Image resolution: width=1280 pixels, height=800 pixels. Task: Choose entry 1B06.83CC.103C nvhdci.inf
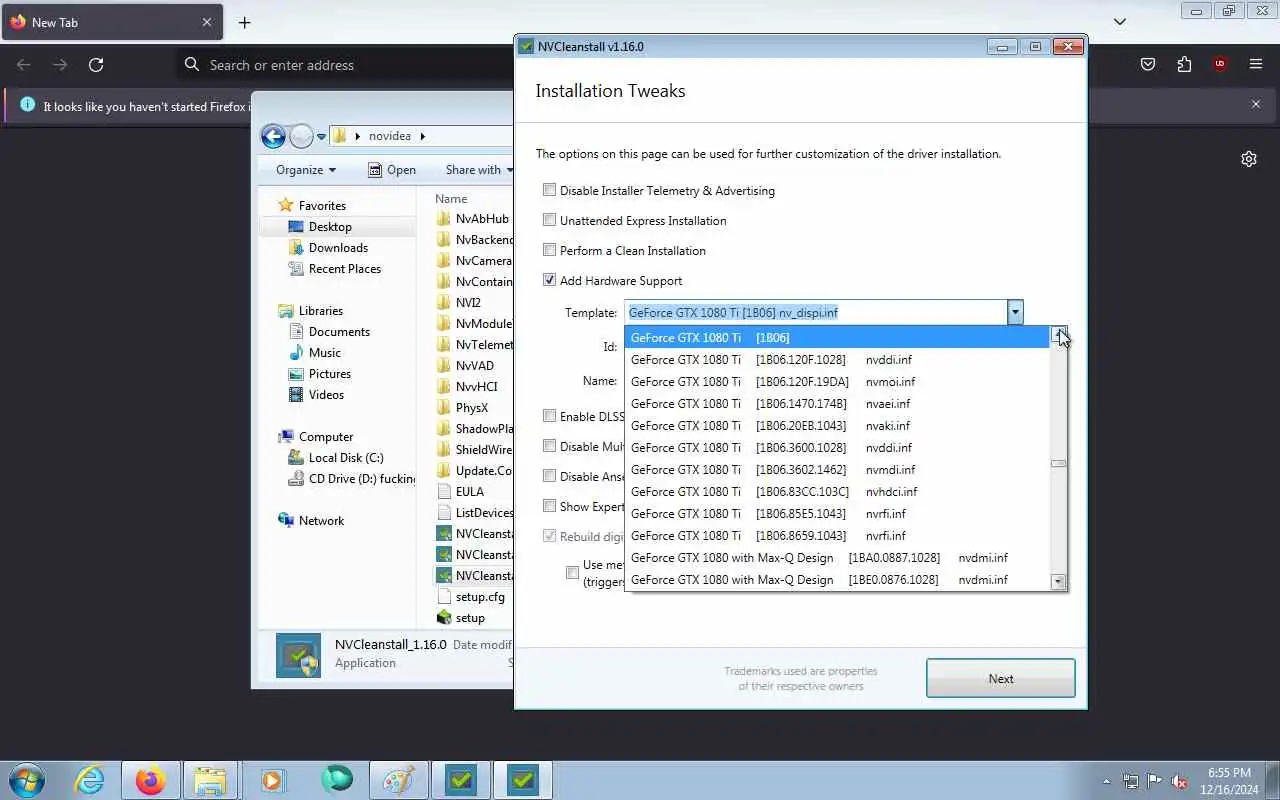837,491
